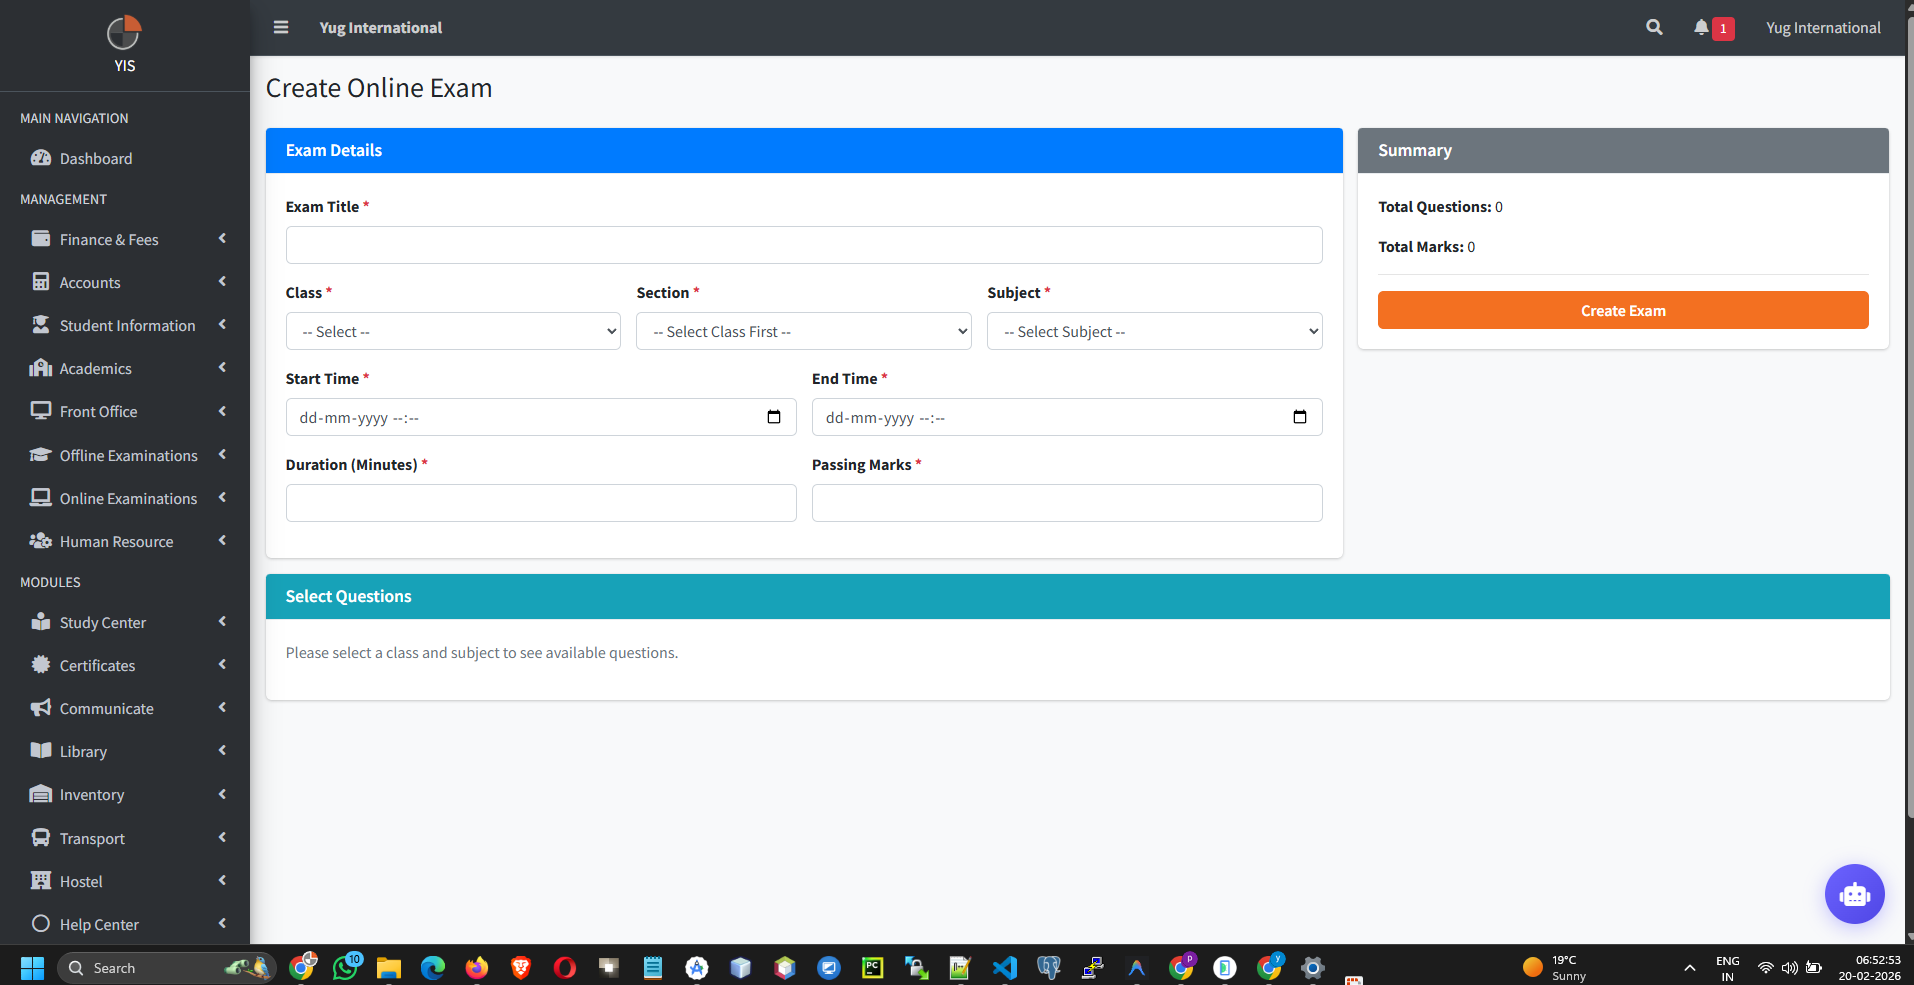Open the Subject dropdown

pos(1153,331)
